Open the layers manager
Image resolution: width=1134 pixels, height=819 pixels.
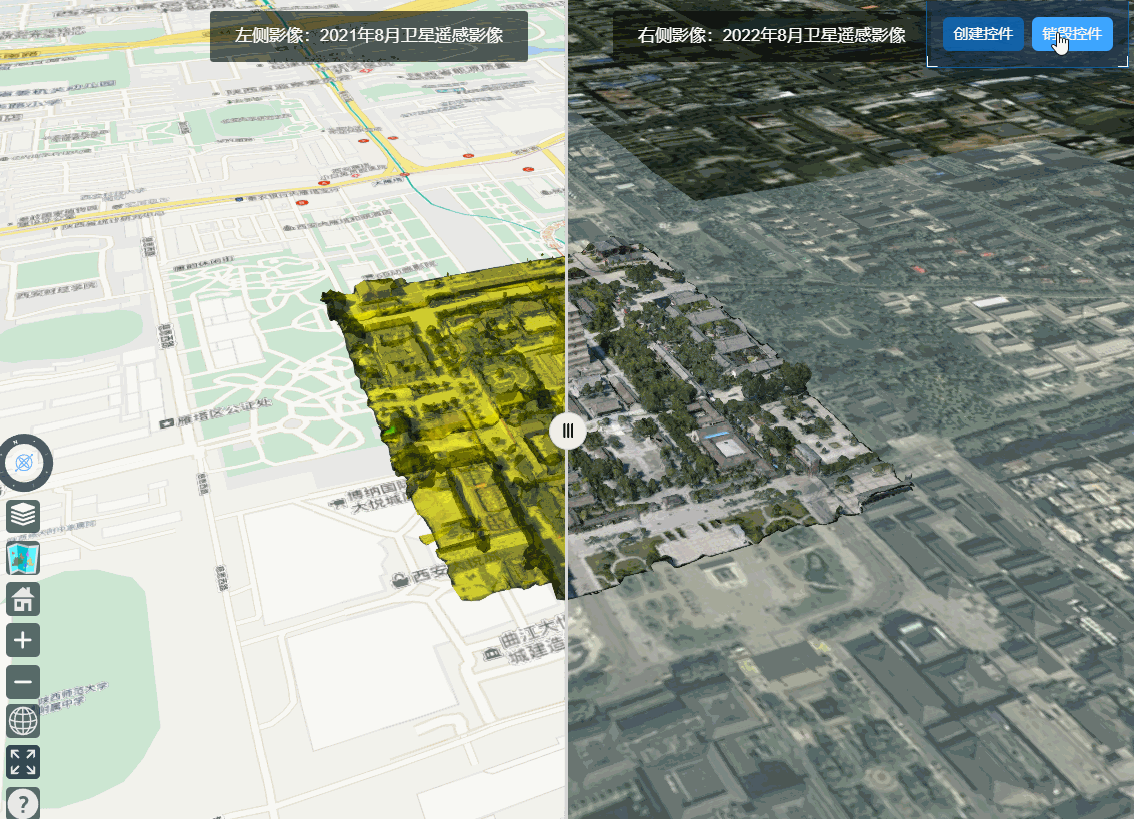(x=23, y=517)
